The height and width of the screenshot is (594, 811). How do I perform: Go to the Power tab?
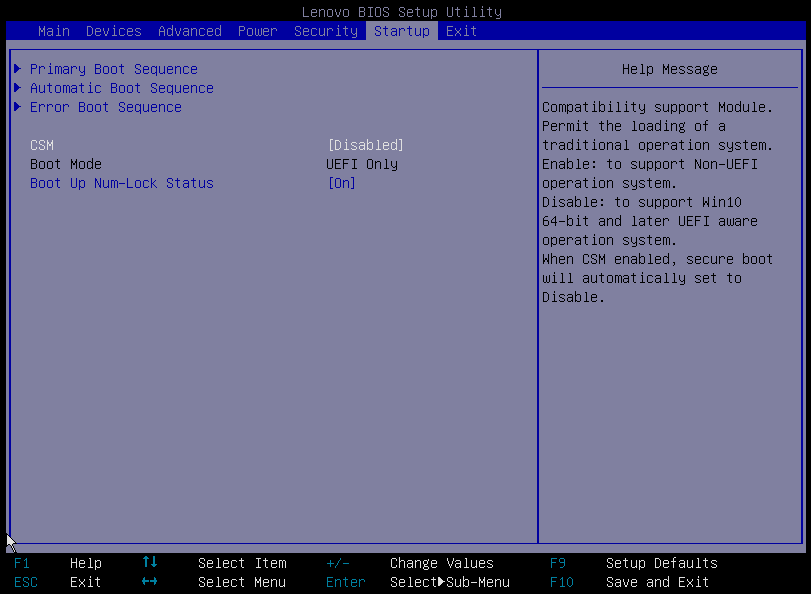[x=258, y=31]
